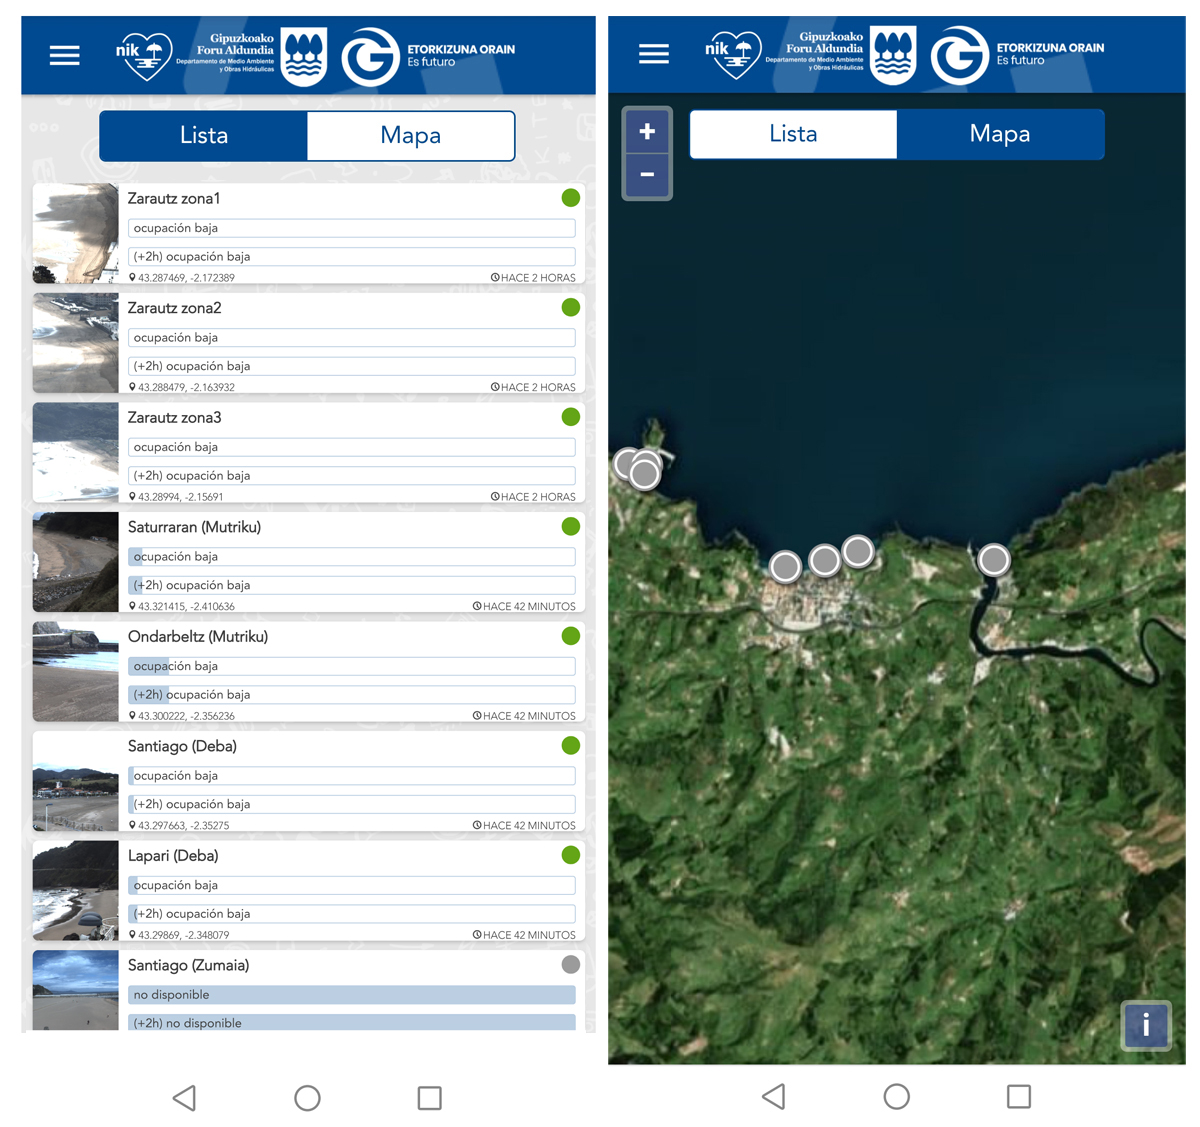This screenshot has height=1127, width=1200.
Task: Select Zarautz zona2 title
Action: point(175,308)
